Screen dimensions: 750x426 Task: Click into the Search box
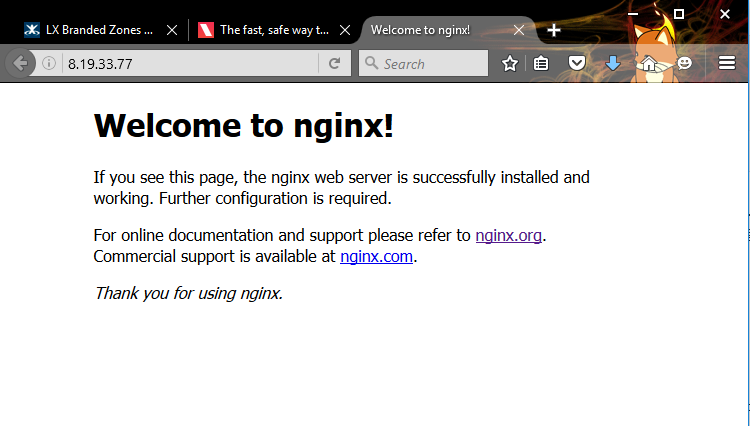(423, 63)
